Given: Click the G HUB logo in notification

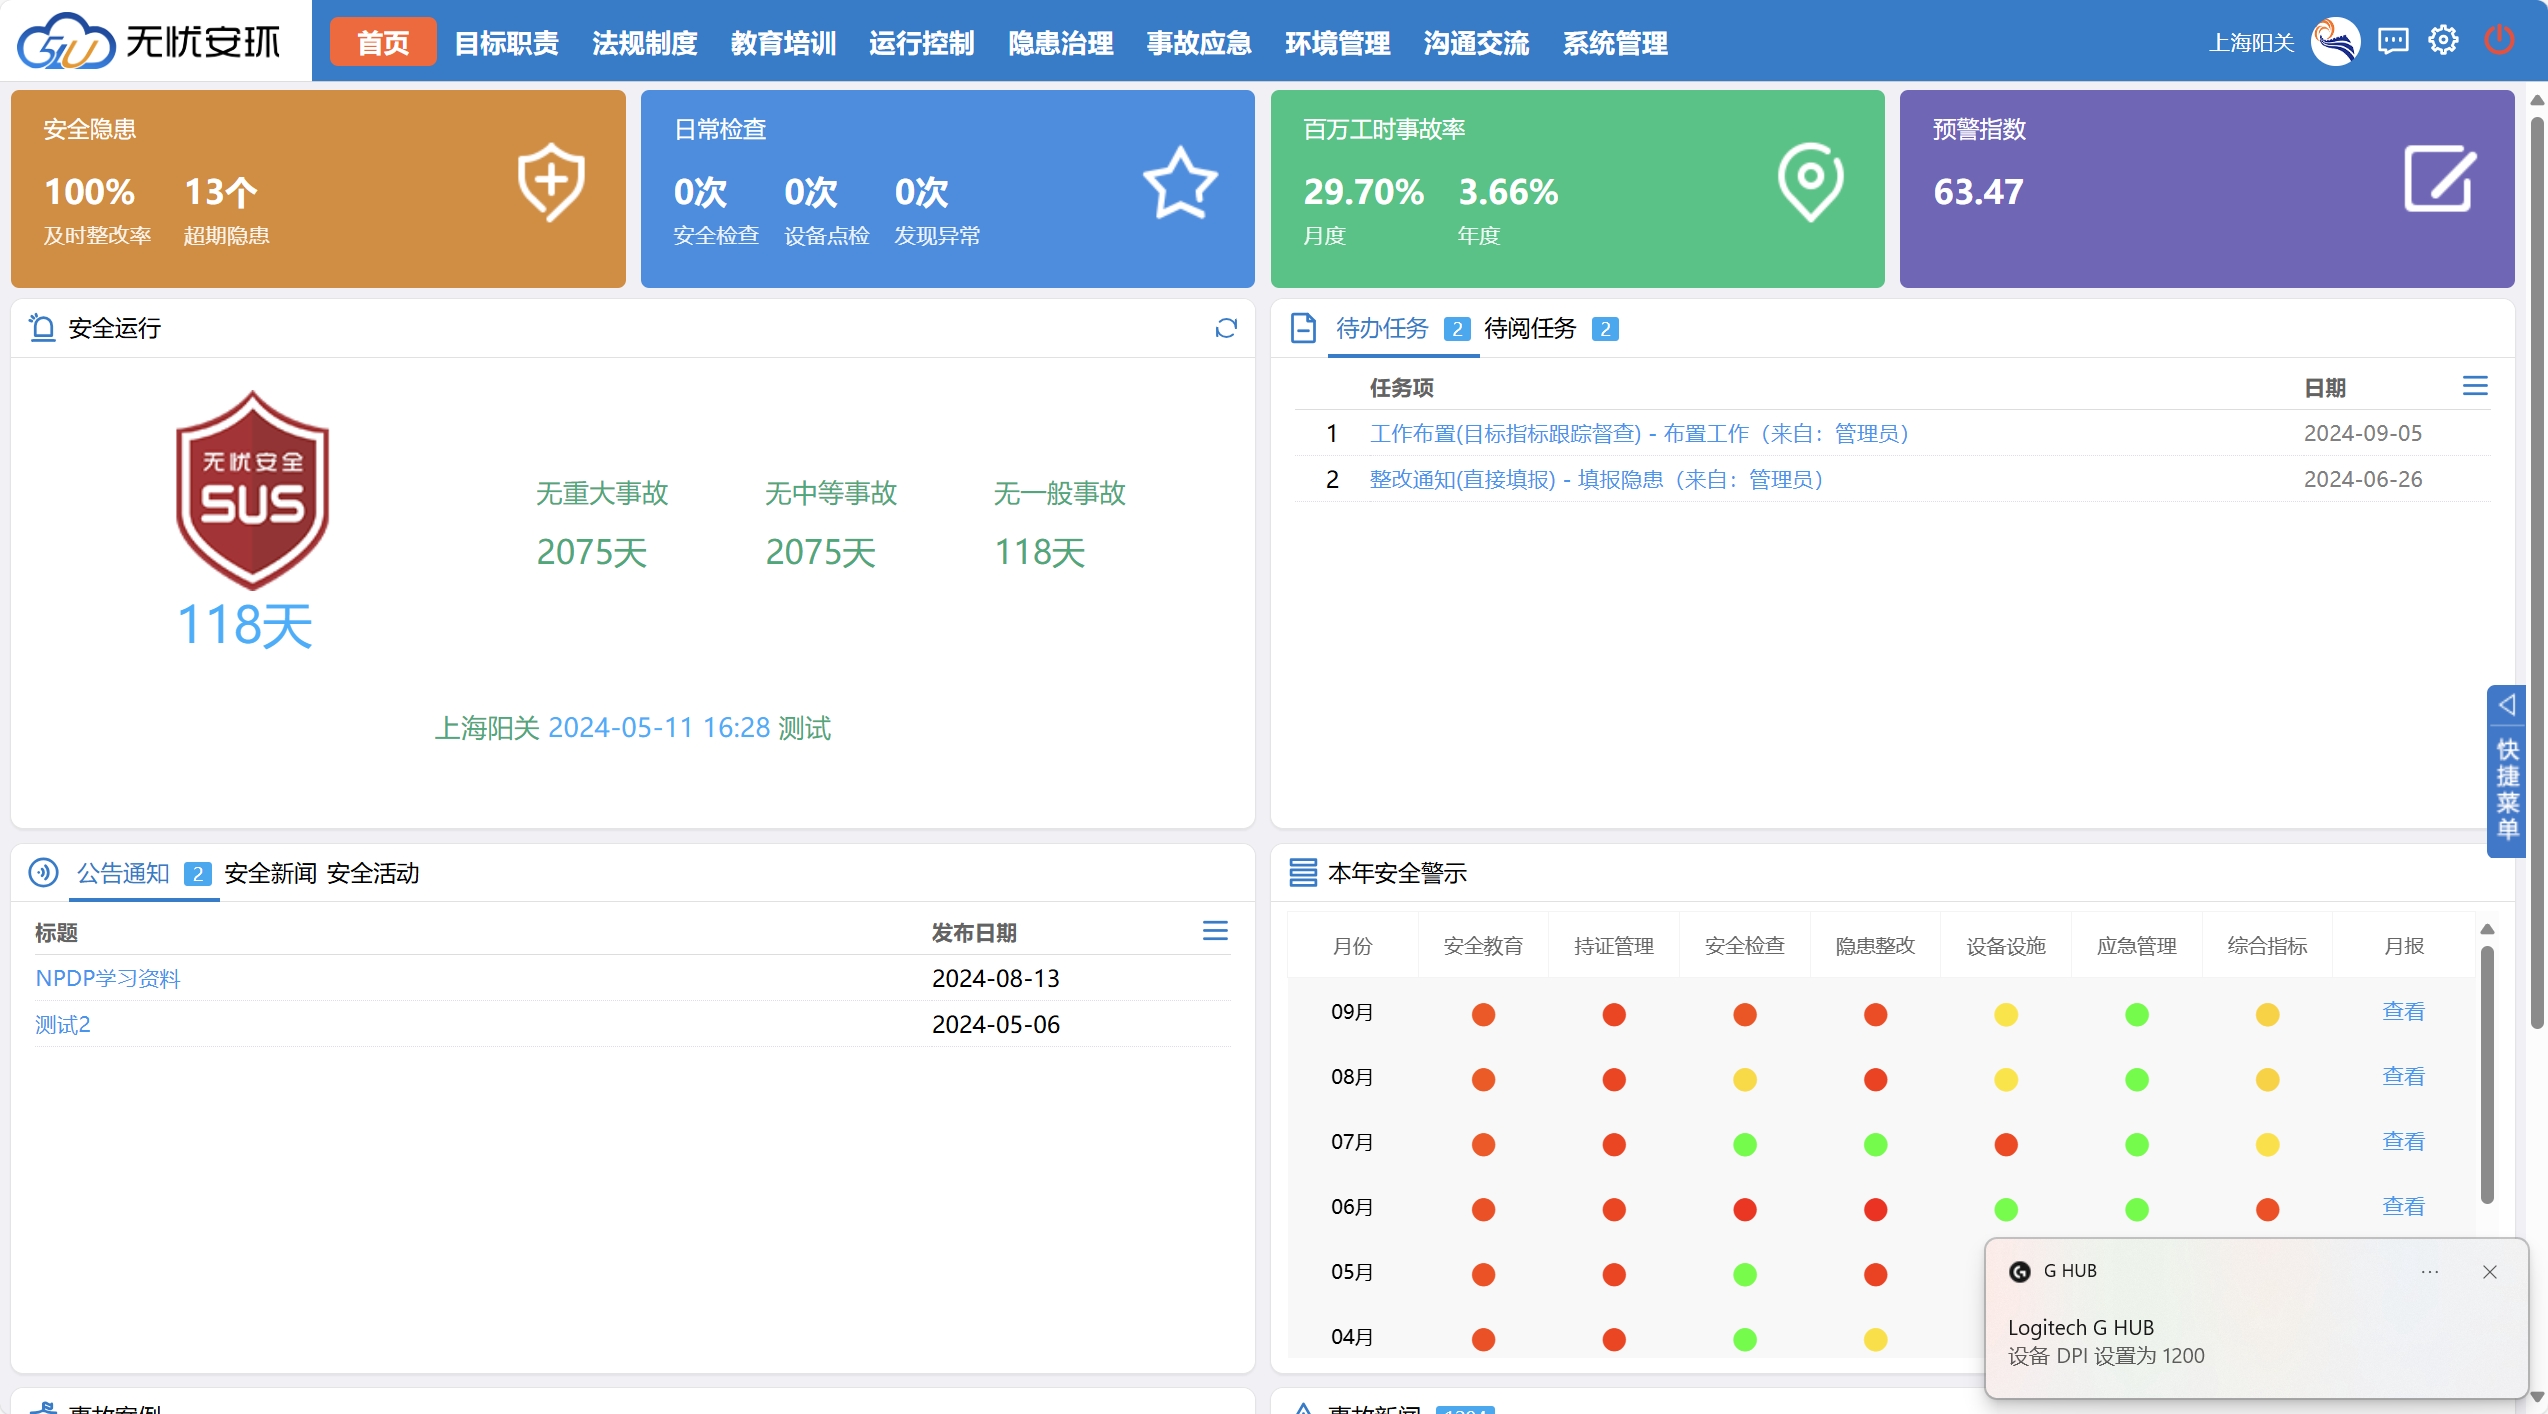Looking at the screenshot, I should (x=2020, y=1272).
